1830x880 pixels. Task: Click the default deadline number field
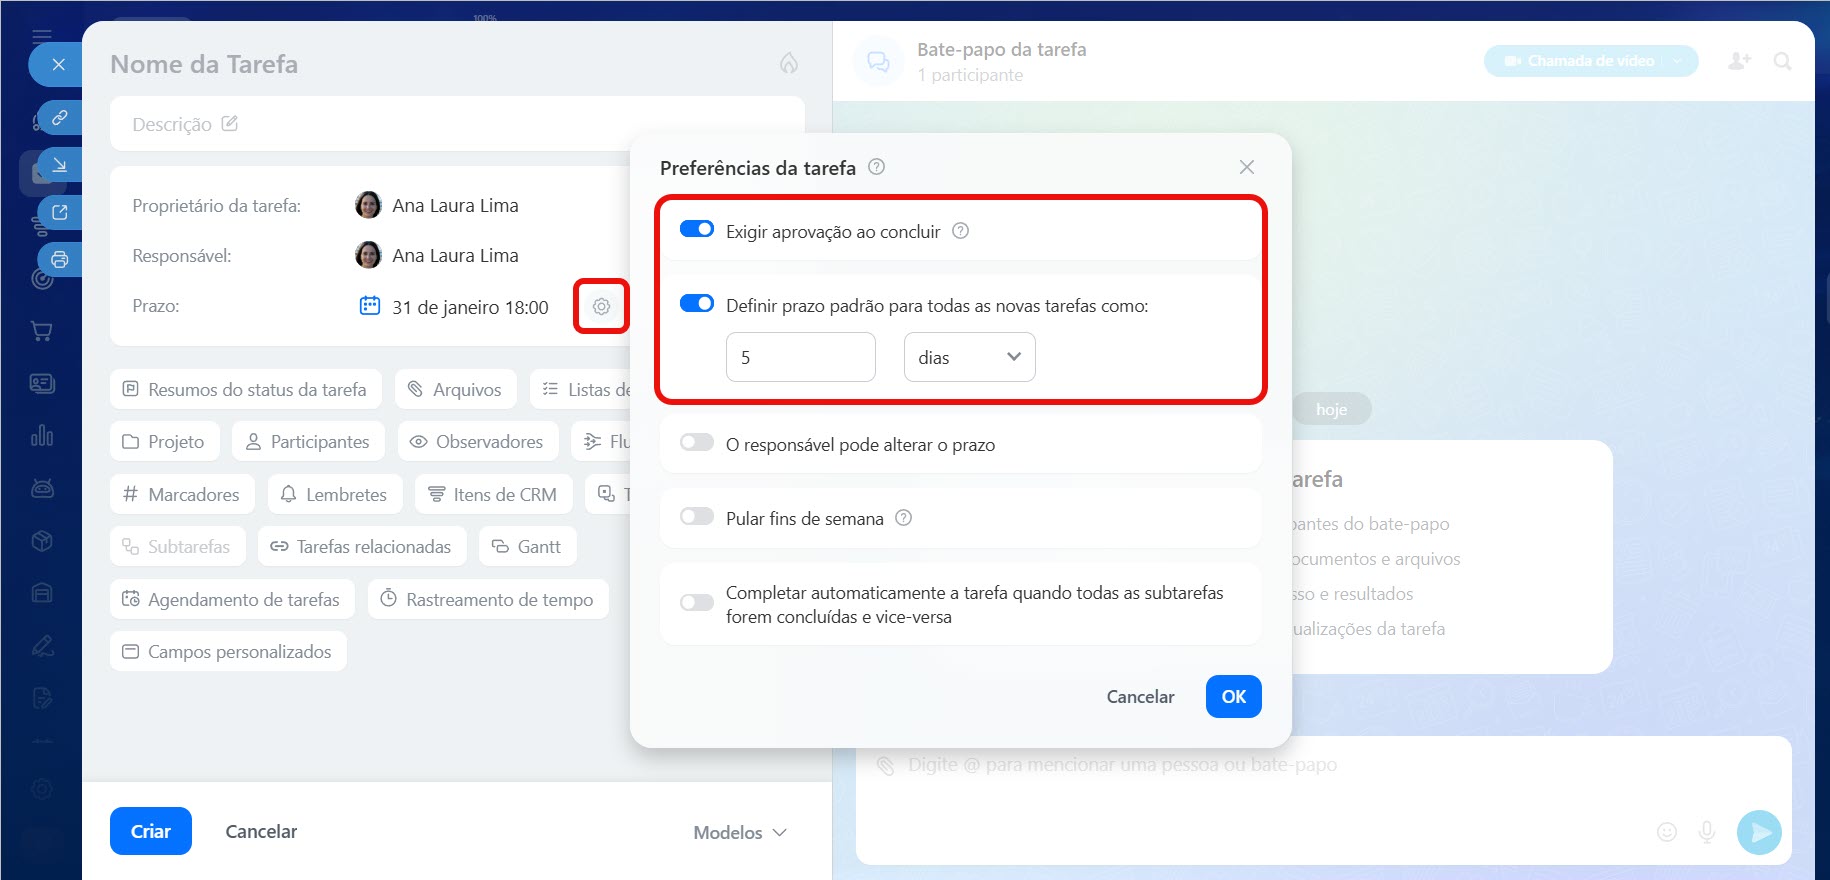click(x=800, y=357)
